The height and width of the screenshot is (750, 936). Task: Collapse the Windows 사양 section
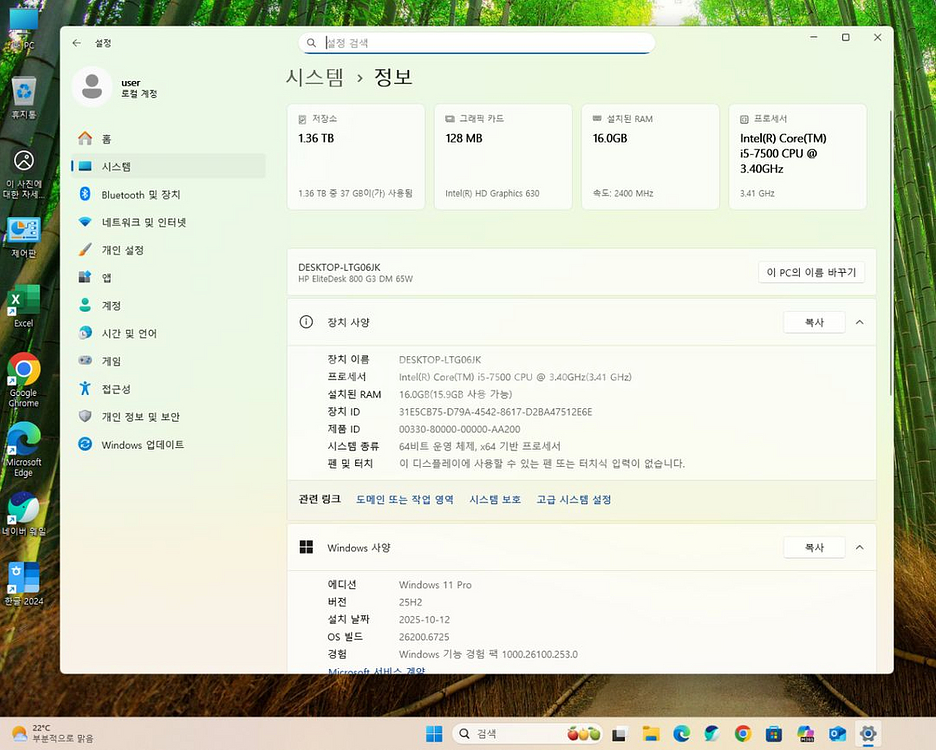click(x=859, y=548)
